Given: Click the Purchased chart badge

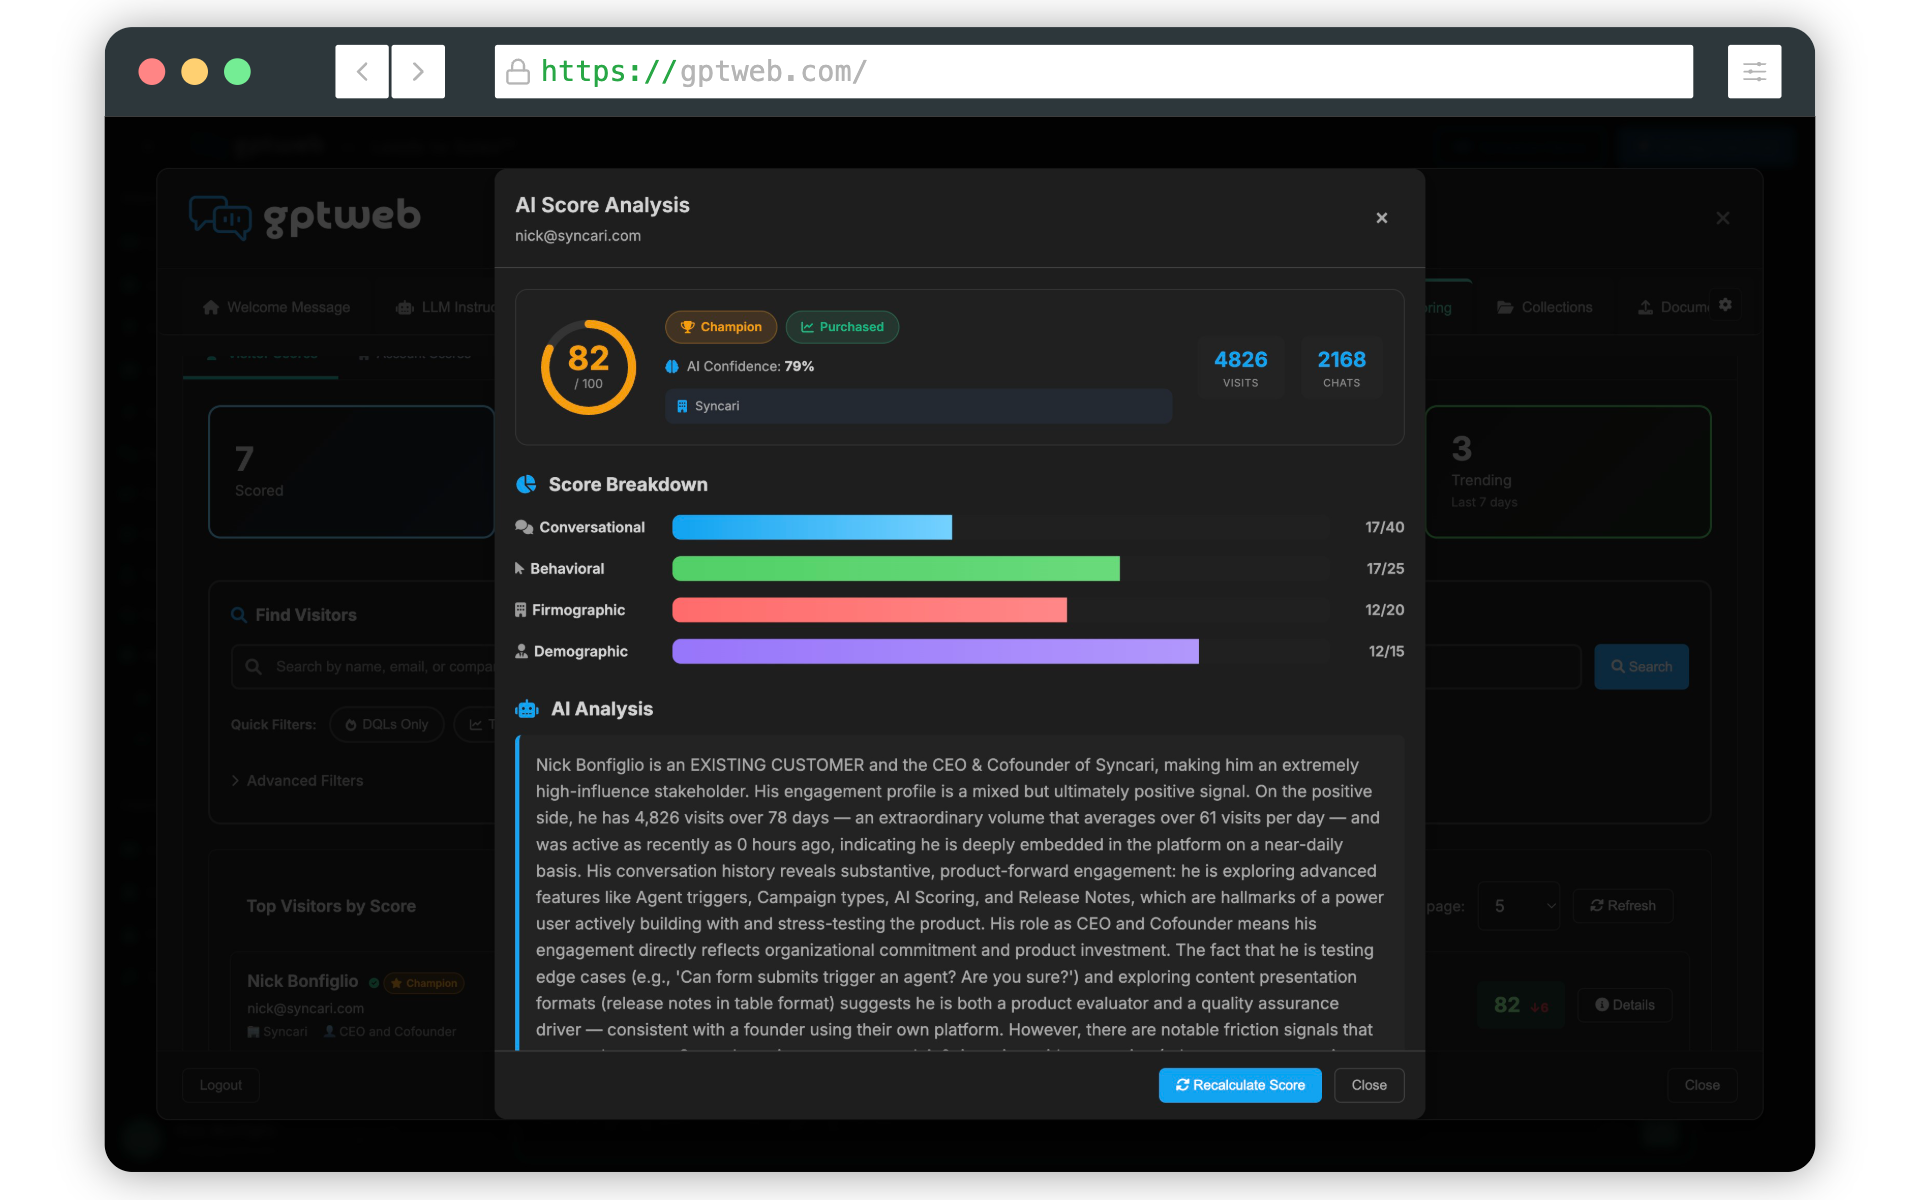Looking at the screenshot, I should (842, 327).
